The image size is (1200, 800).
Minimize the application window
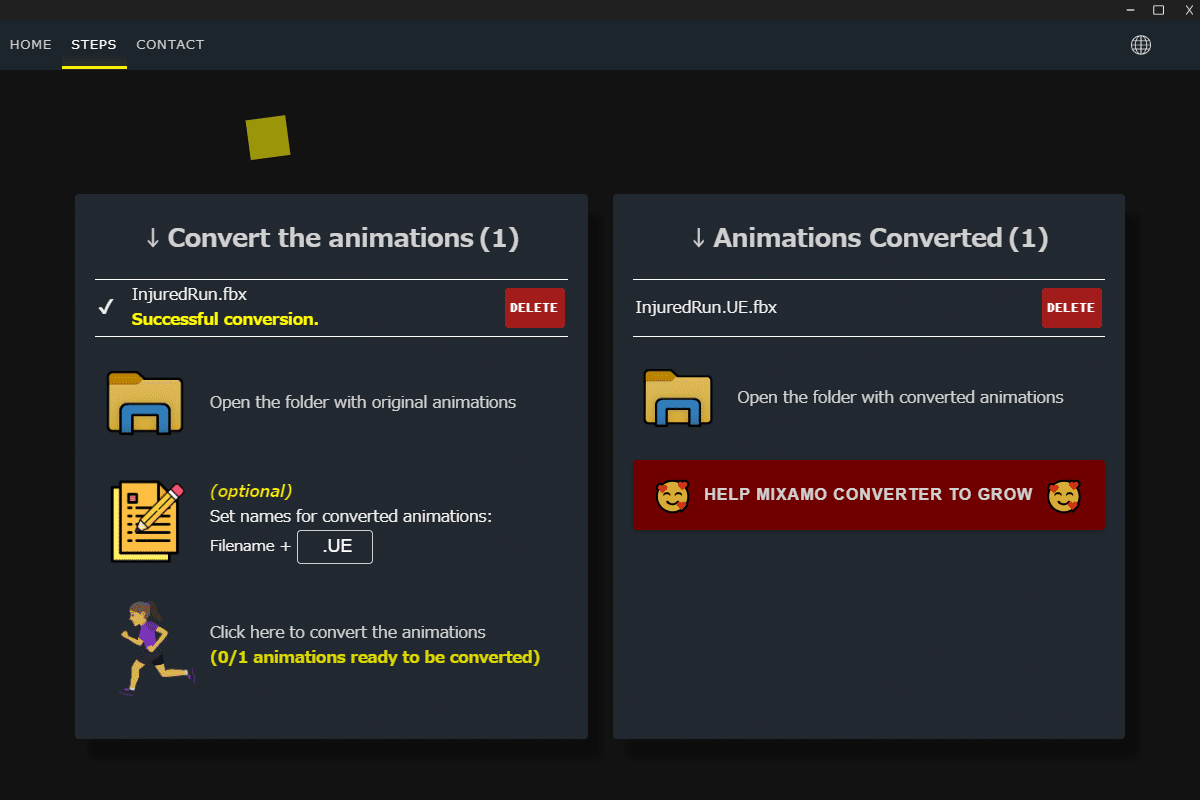1129,10
